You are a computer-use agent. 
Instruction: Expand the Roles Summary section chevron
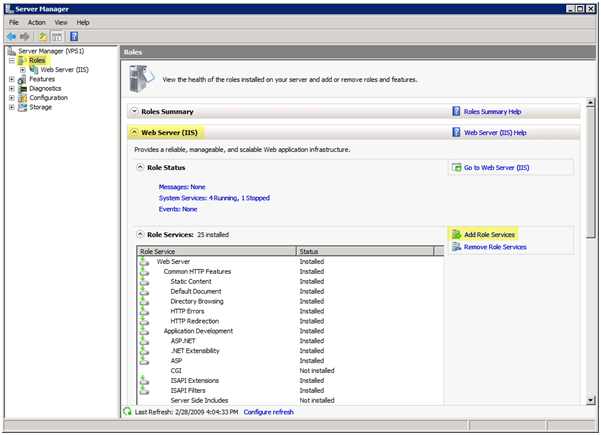[134, 111]
